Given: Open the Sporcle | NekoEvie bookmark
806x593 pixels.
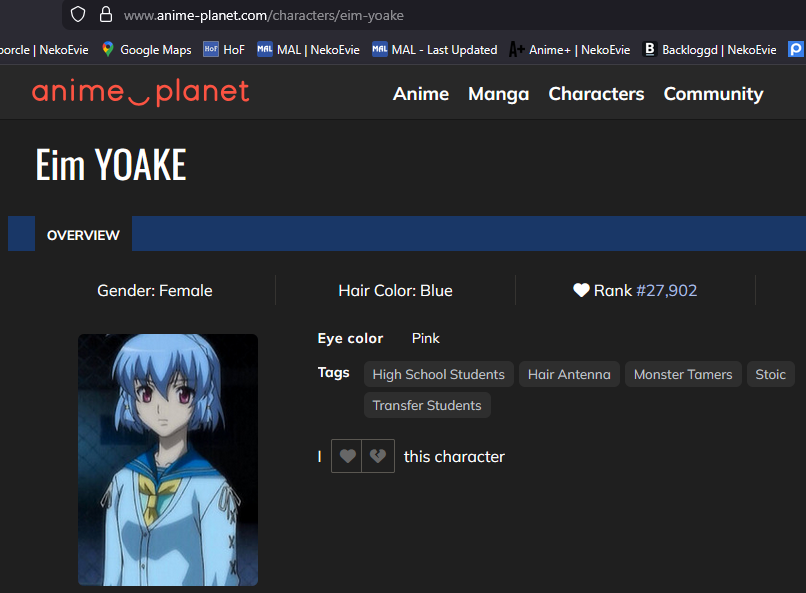Looking at the screenshot, I should 44,49.
